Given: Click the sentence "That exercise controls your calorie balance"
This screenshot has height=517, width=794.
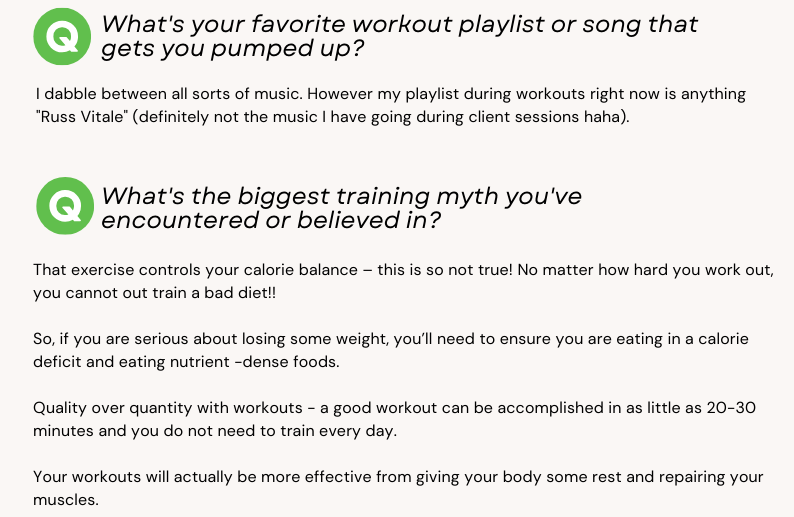Looking at the screenshot, I should click(x=195, y=269).
